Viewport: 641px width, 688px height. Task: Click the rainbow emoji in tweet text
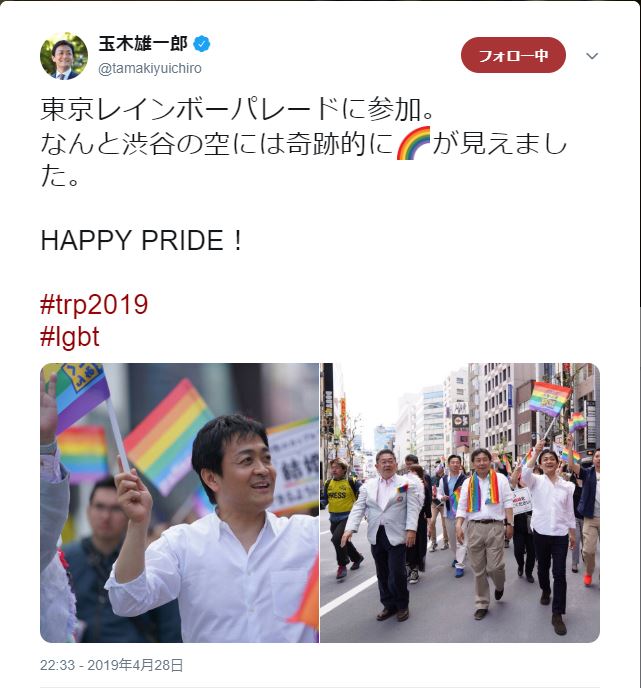click(x=413, y=143)
